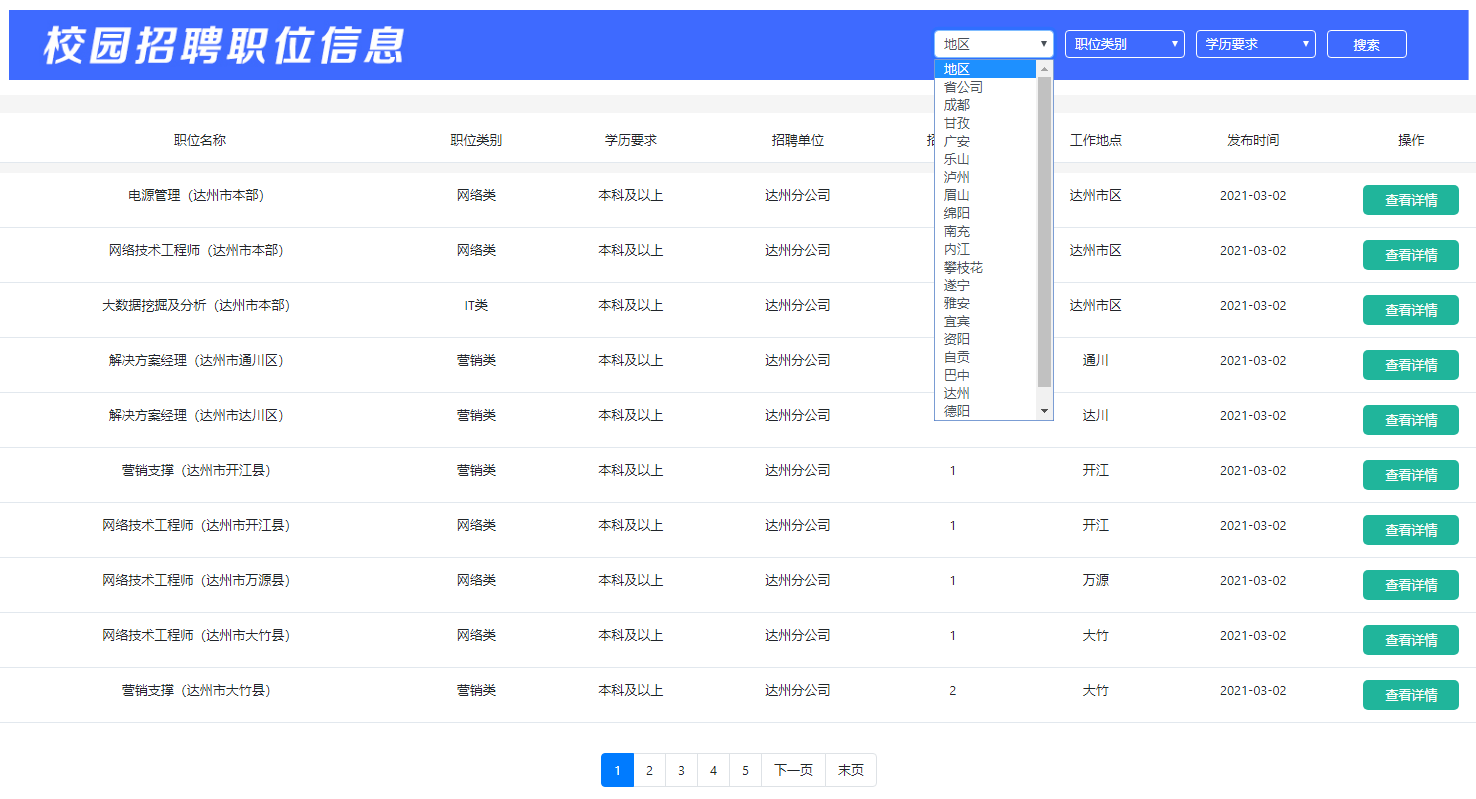
Task: Select 眉山 in the region list
Action: point(986,195)
